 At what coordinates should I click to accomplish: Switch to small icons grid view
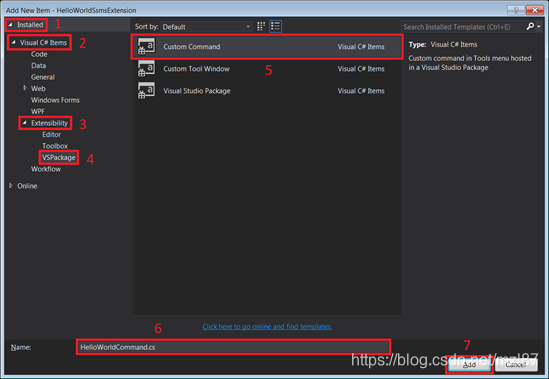click(x=261, y=26)
